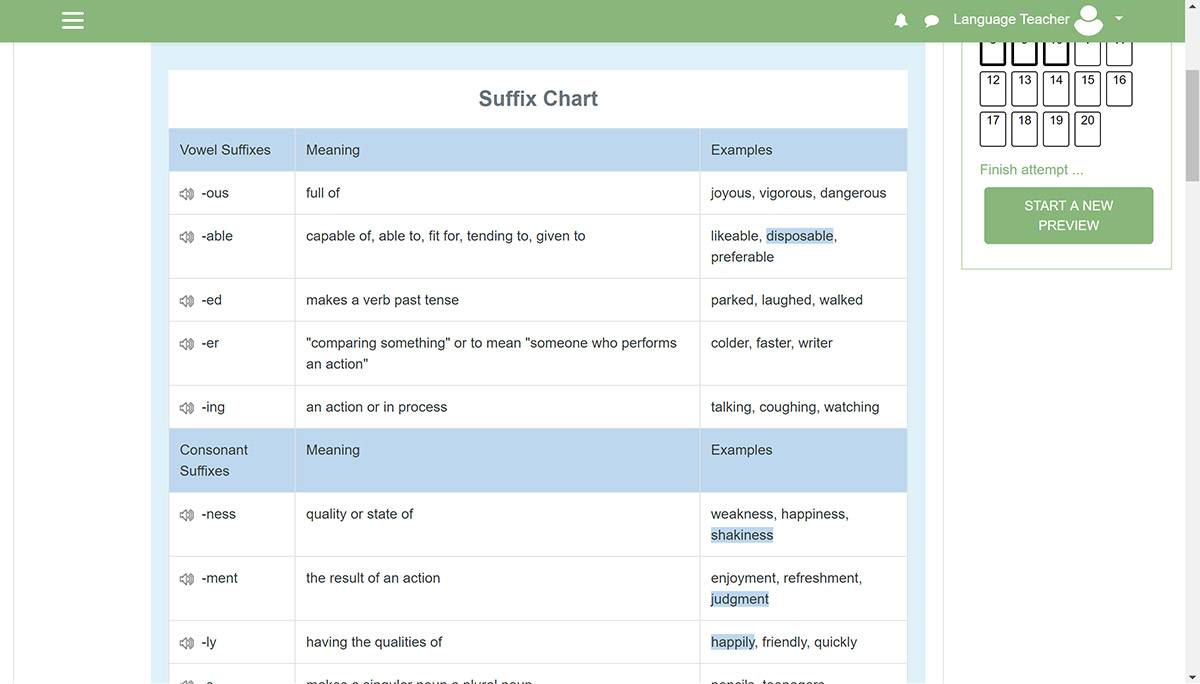Viewport: 1200px width, 684px height.
Task: Open the messages speech bubble icon
Action: [932, 20]
